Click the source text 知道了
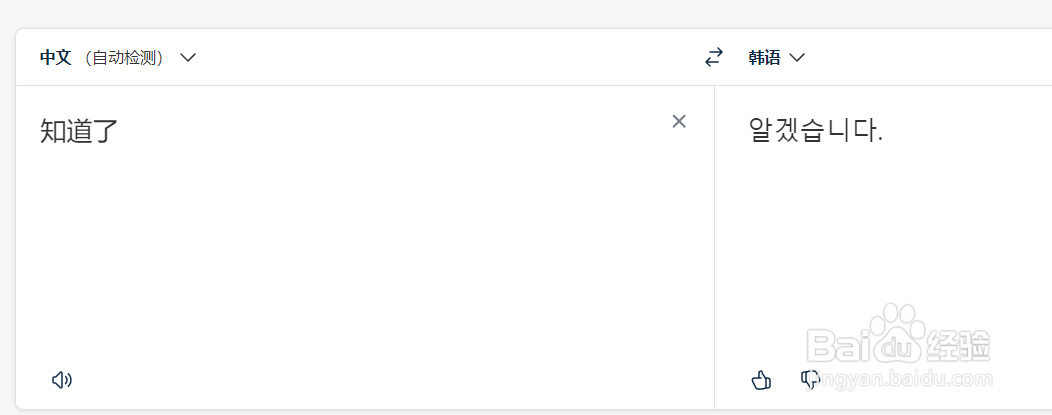This screenshot has width=1052, height=415. [x=79, y=131]
